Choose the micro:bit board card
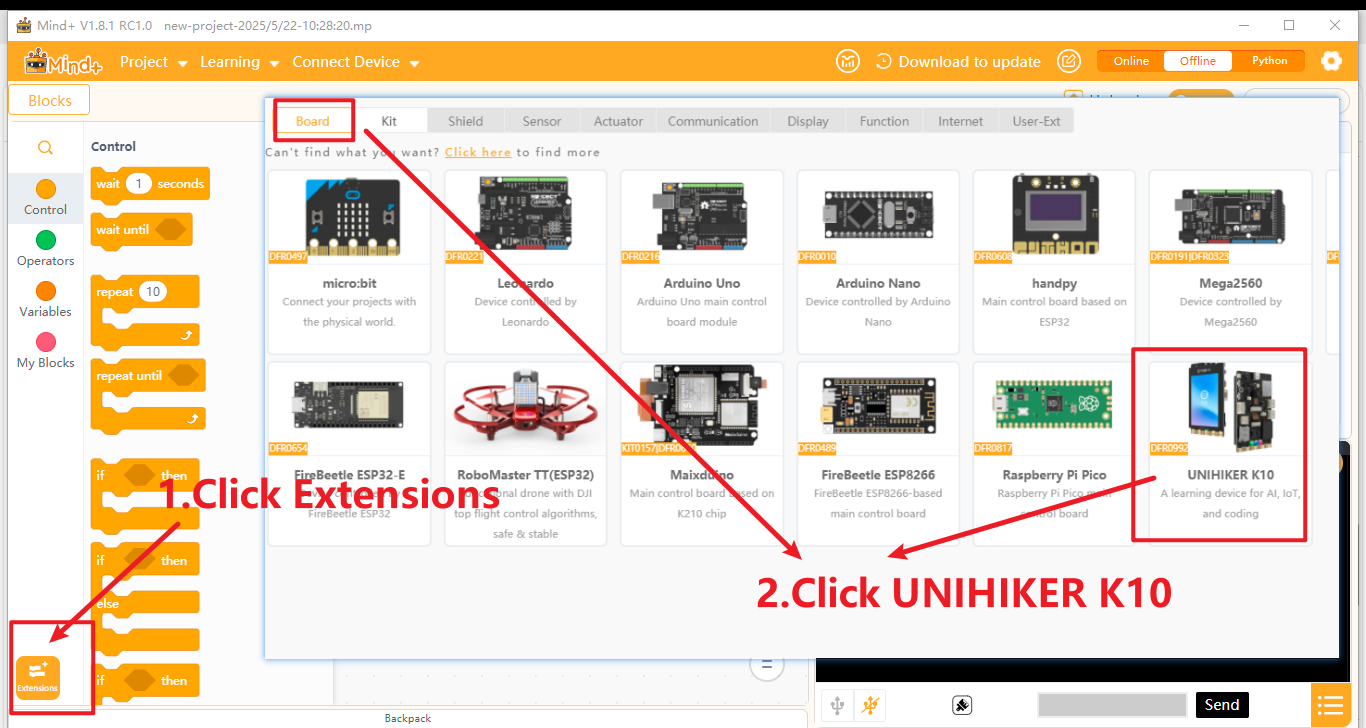Image resolution: width=1366 pixels, height=728 pixels. [349, 262]
